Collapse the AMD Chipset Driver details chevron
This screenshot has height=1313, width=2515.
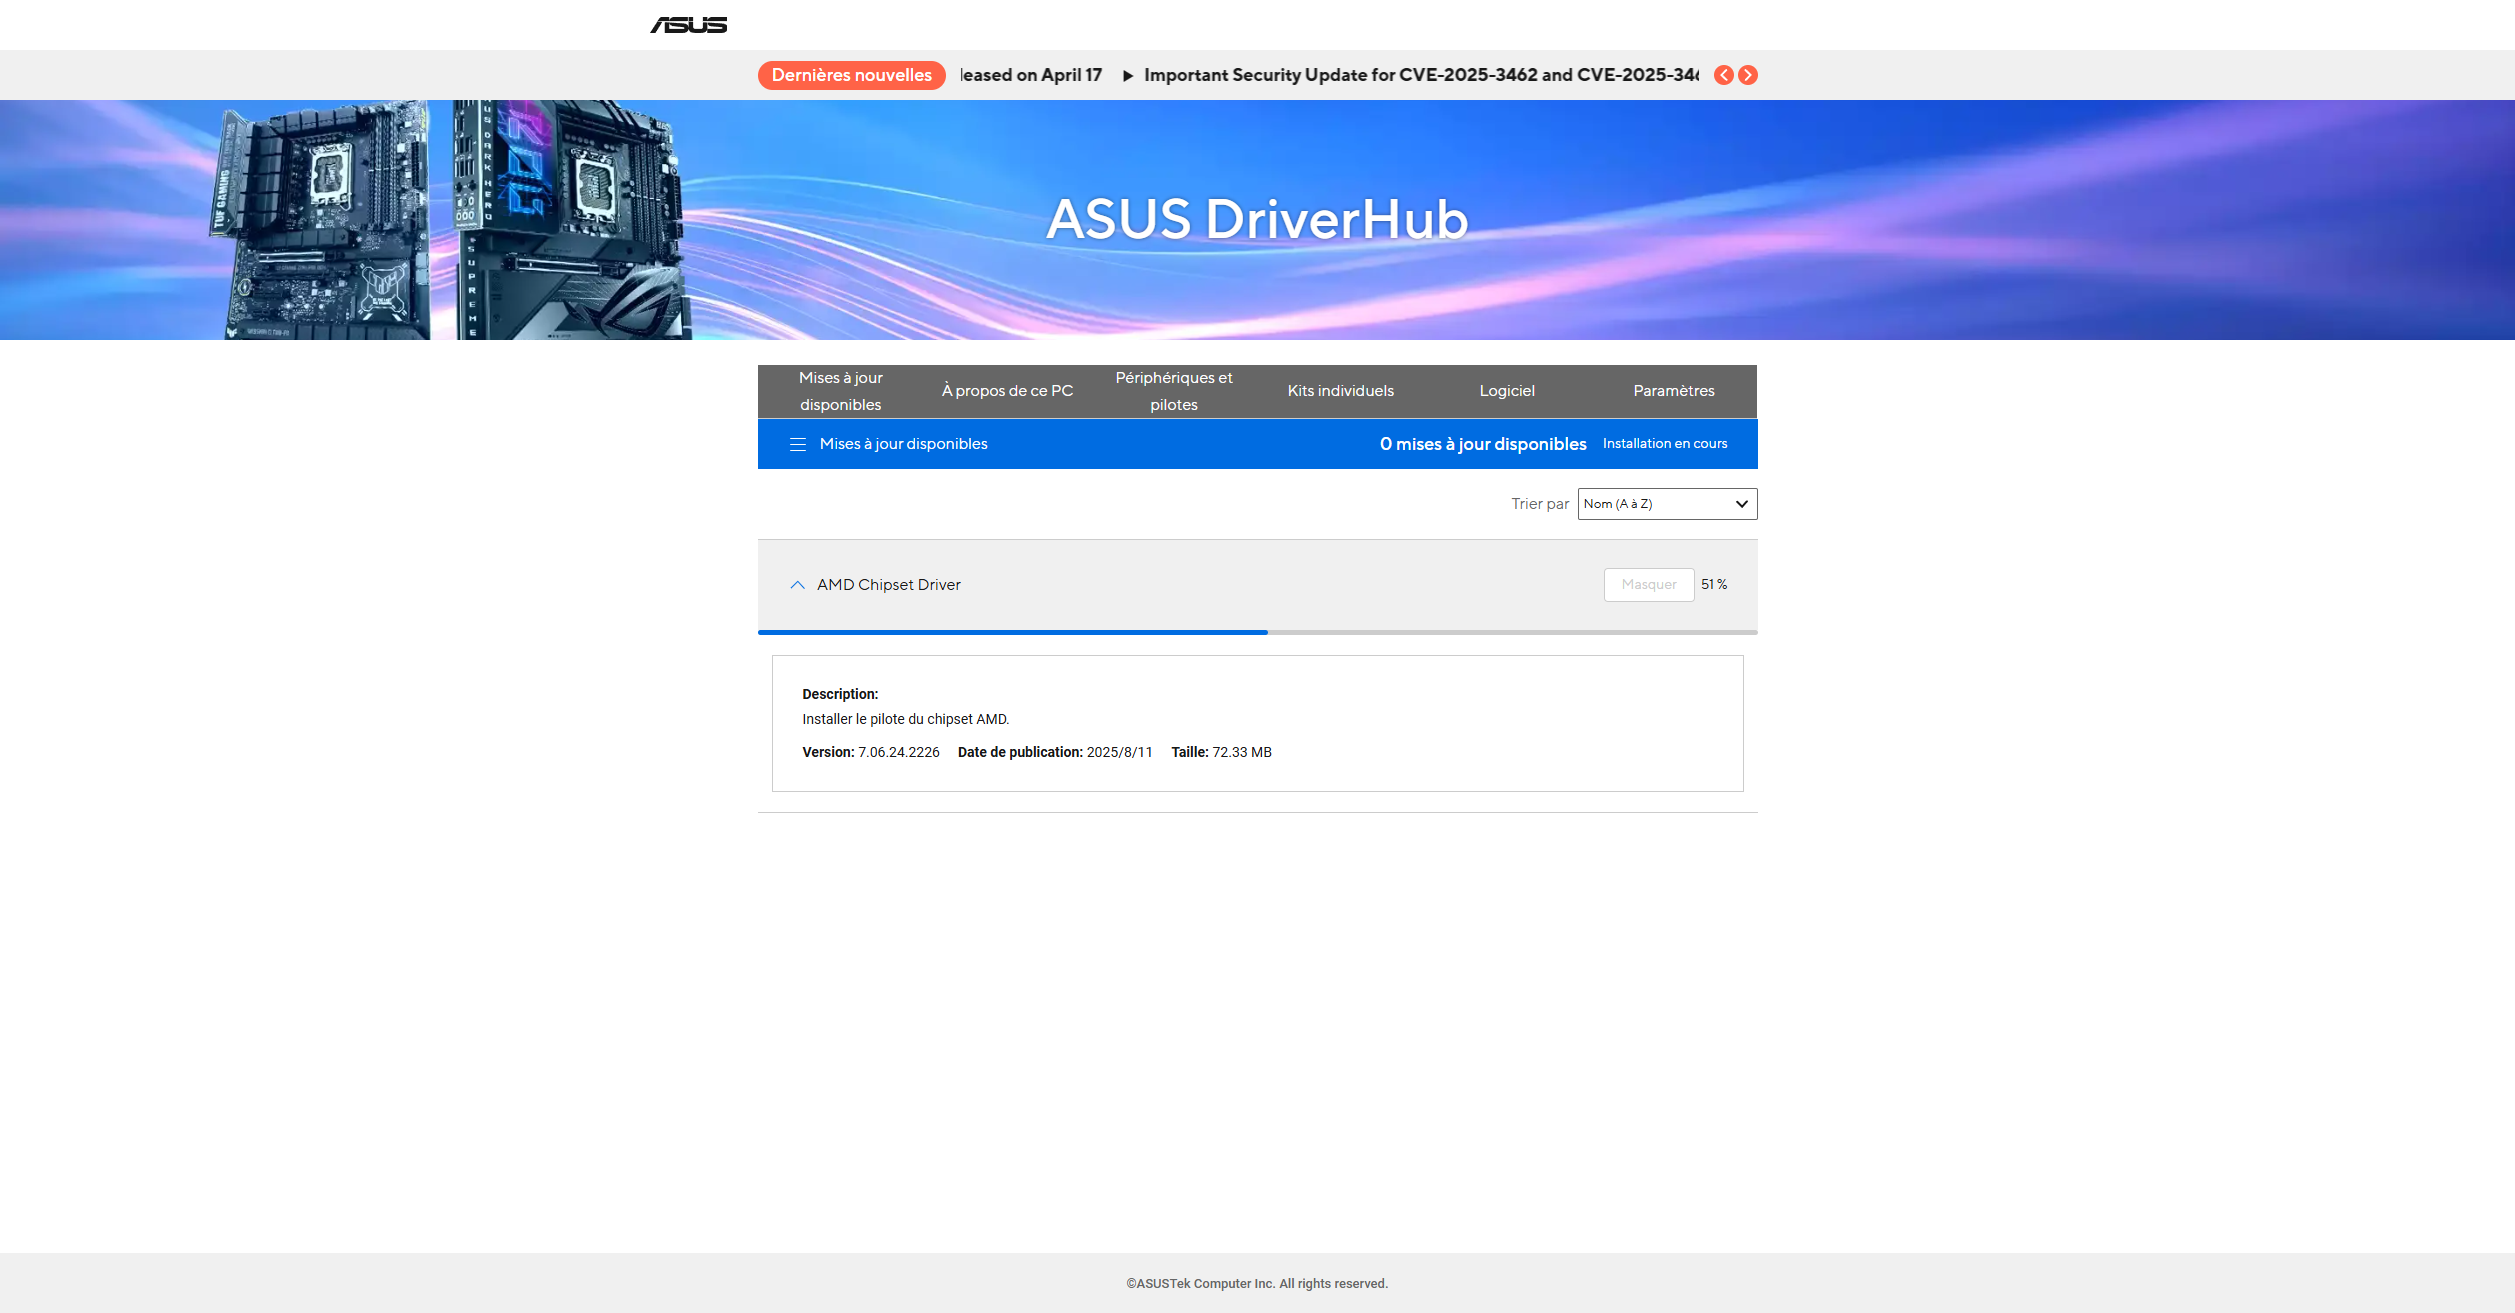tap(797, 585)
